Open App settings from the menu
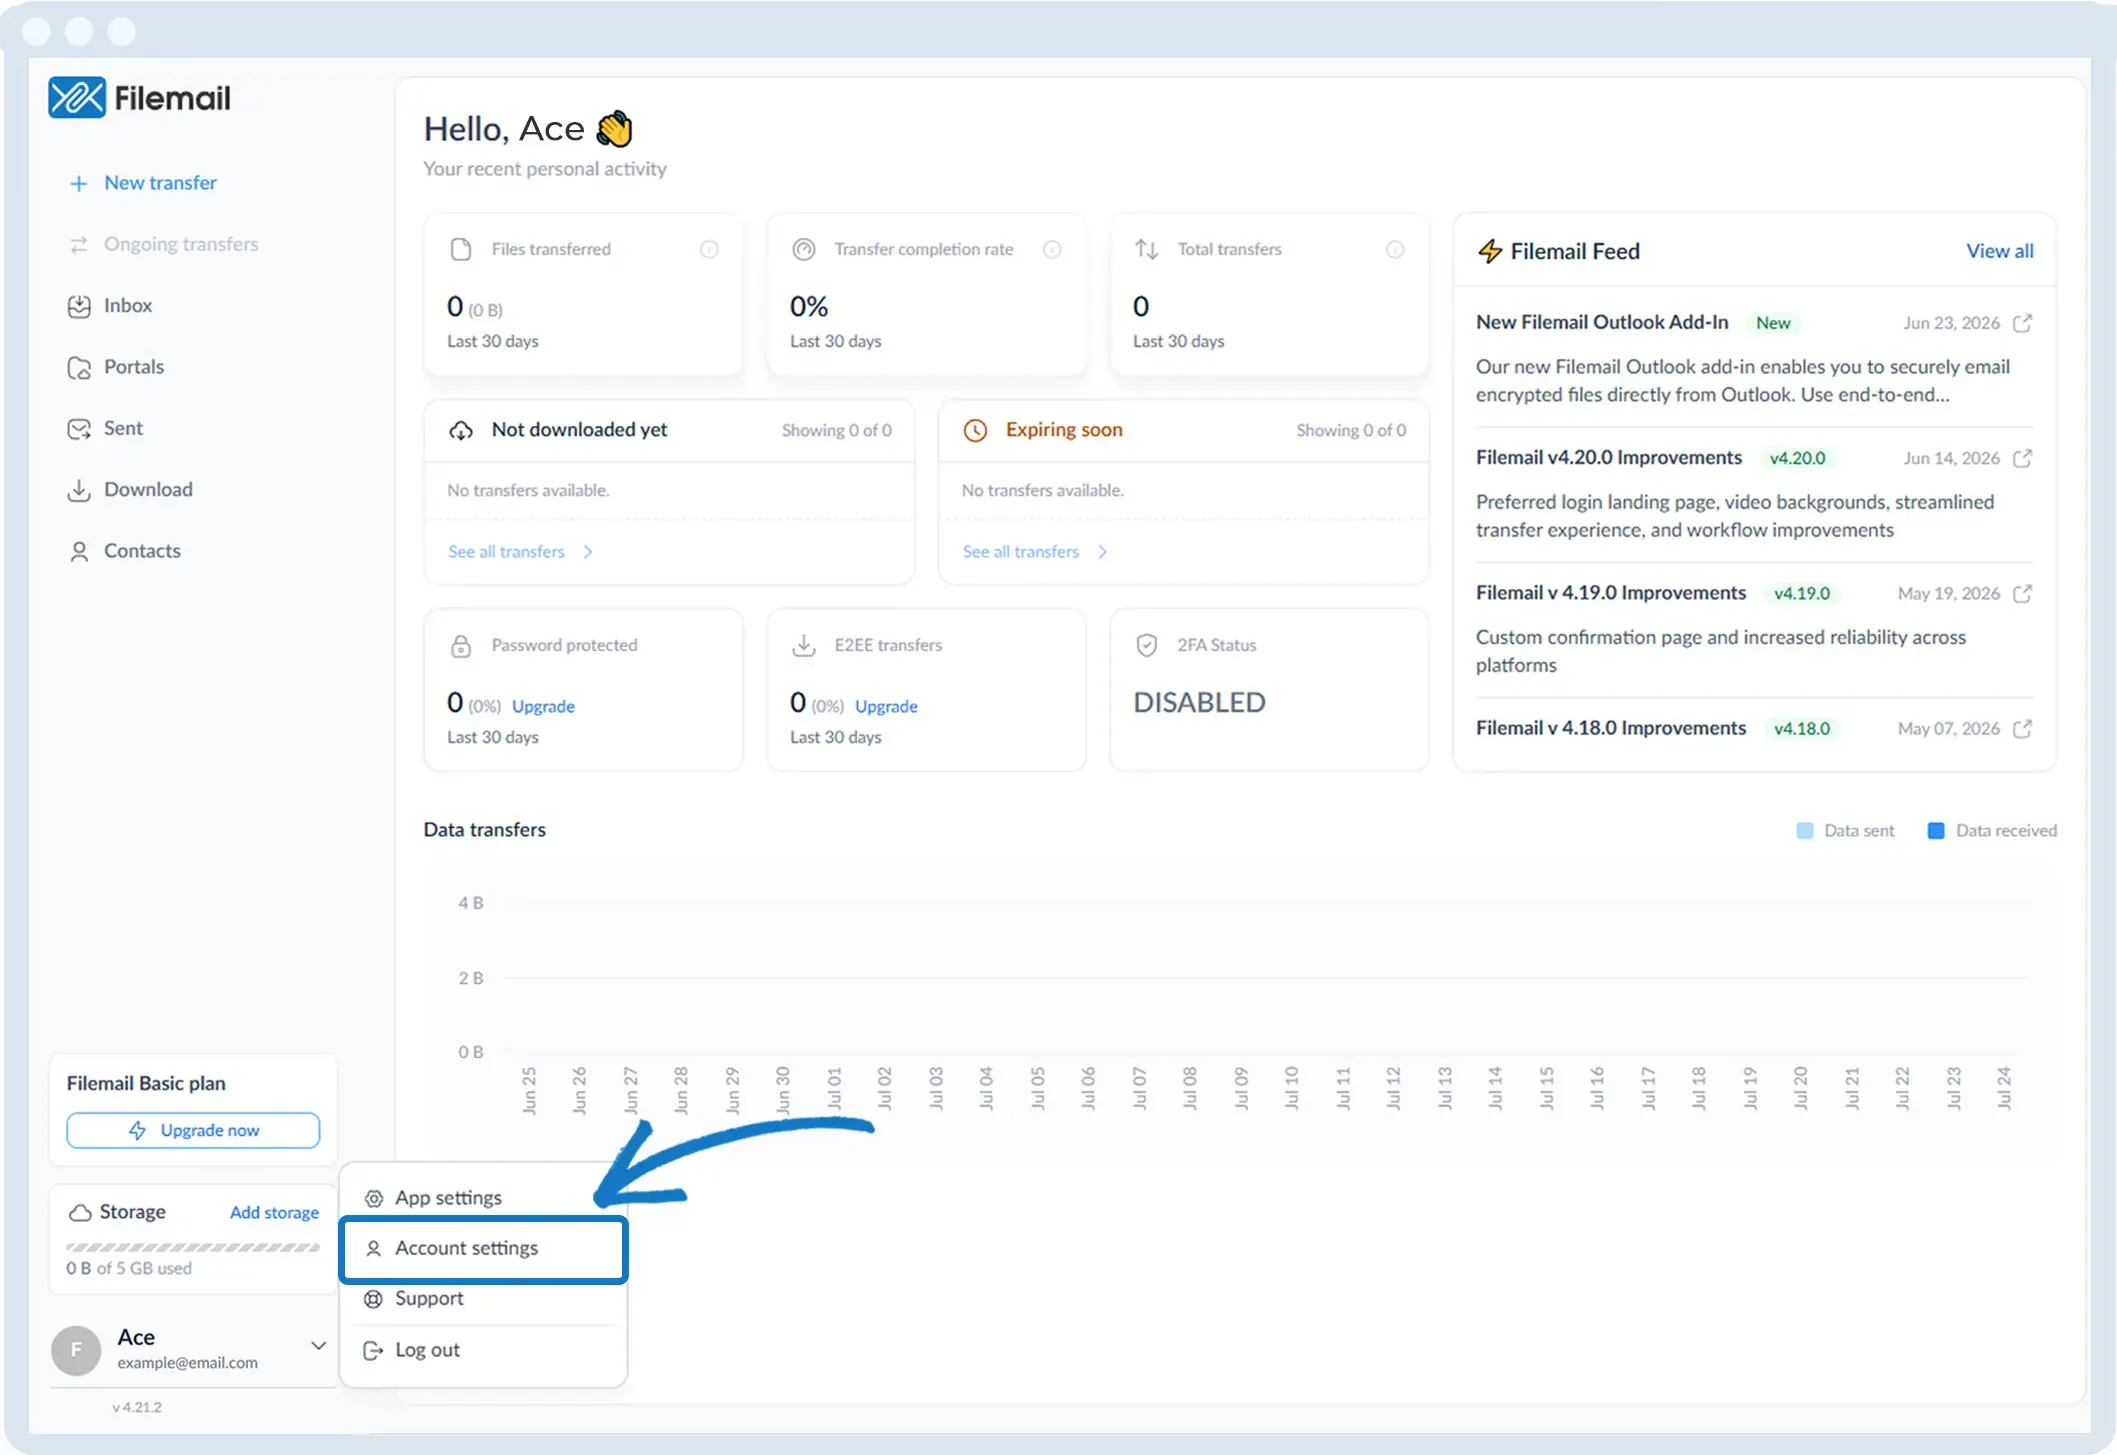2117x1455 pixels. tap(483, 1198)
